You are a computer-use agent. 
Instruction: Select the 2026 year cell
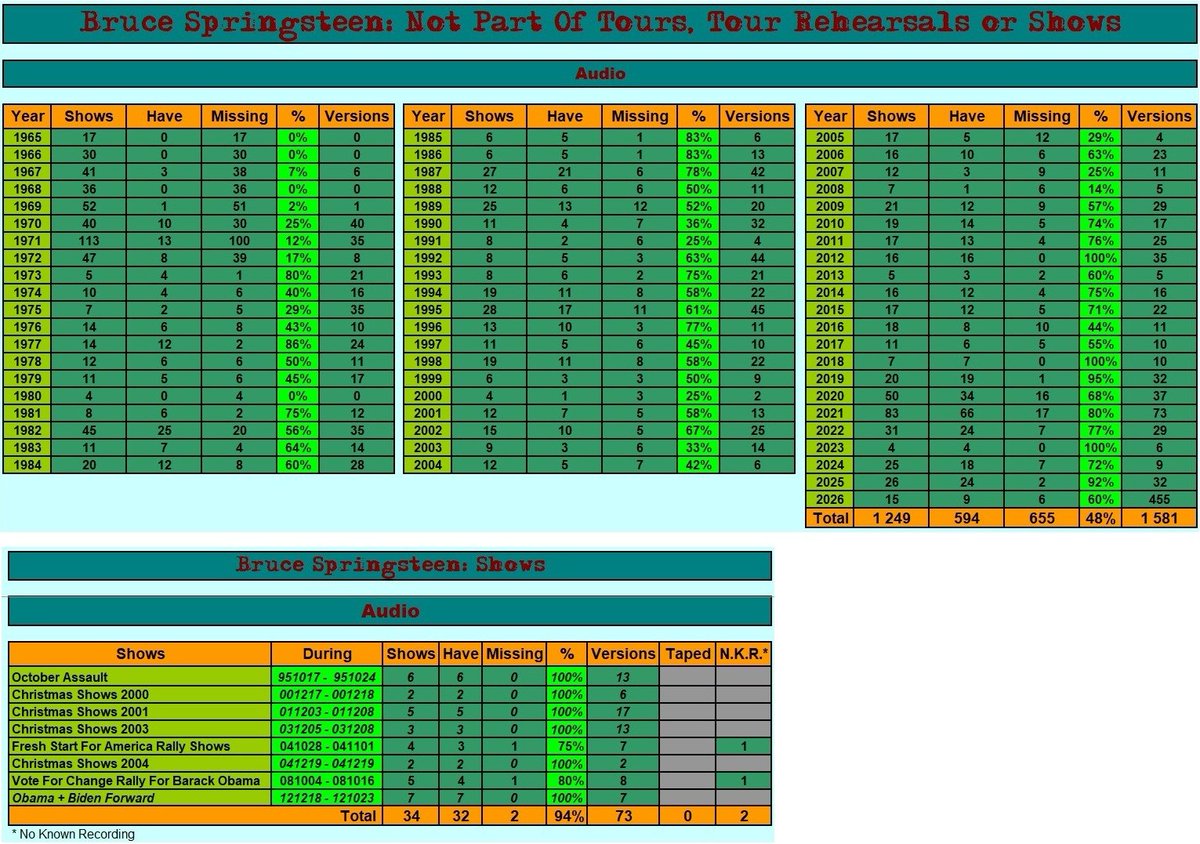point(829,500)
